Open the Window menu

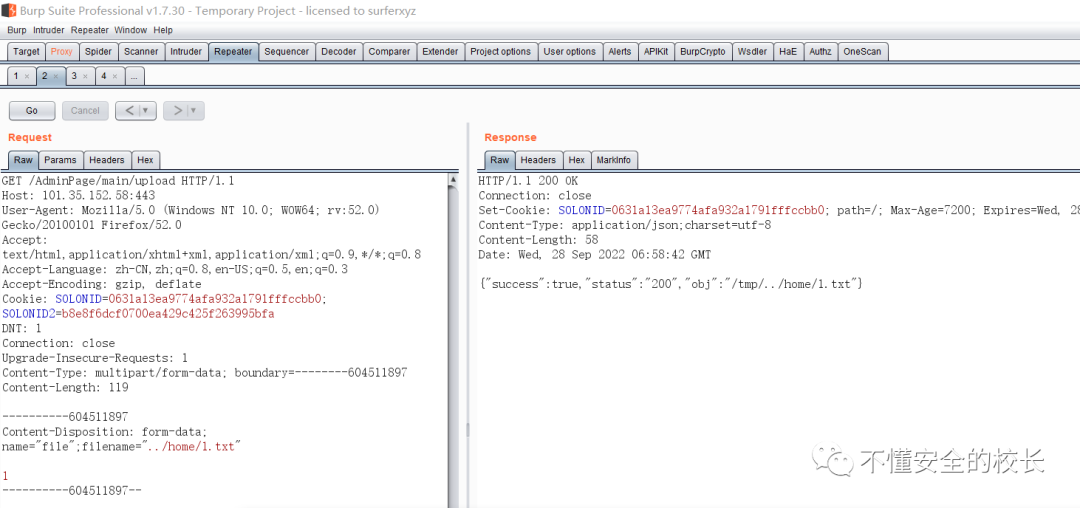click(x=130, y=30)
